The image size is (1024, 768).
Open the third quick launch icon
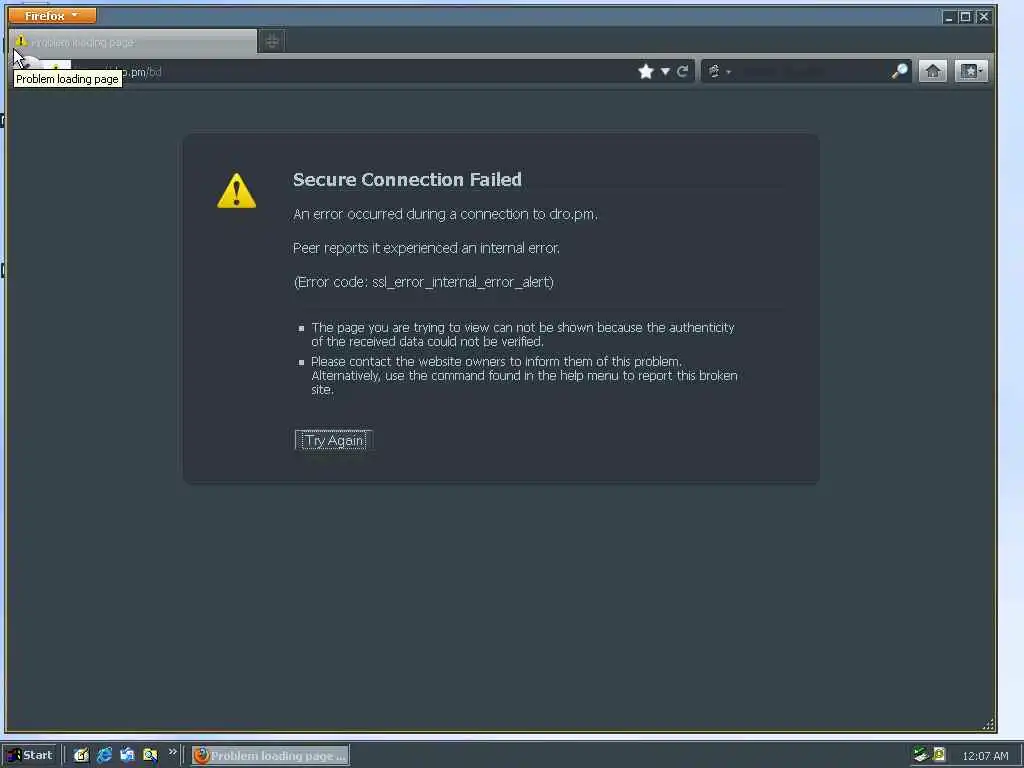[x=127, y=755]
